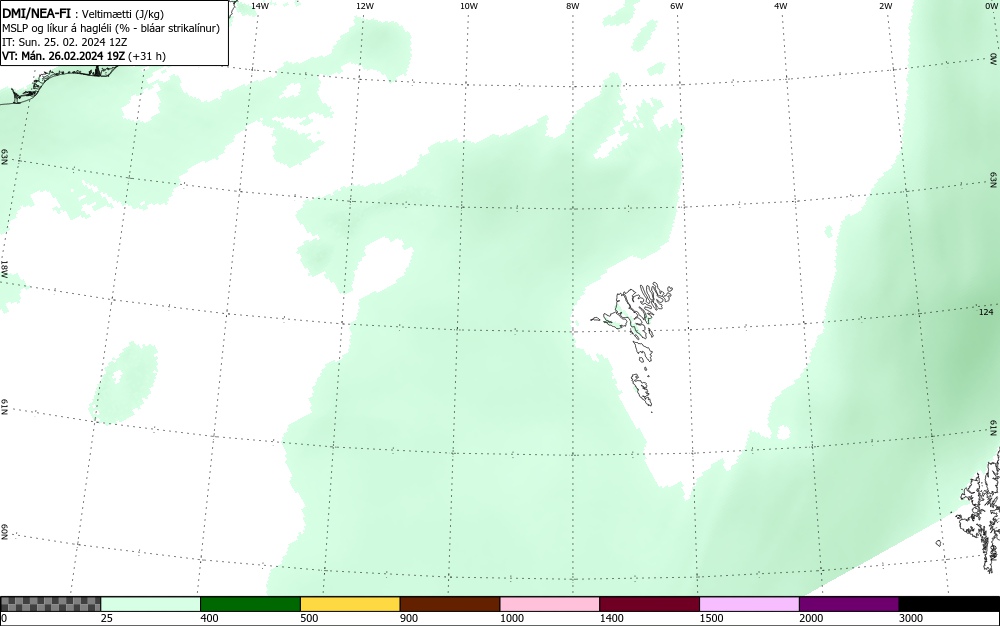Click the "4W" longitude label
Viewport: 1000px width, 626px height.
point(781,6)
